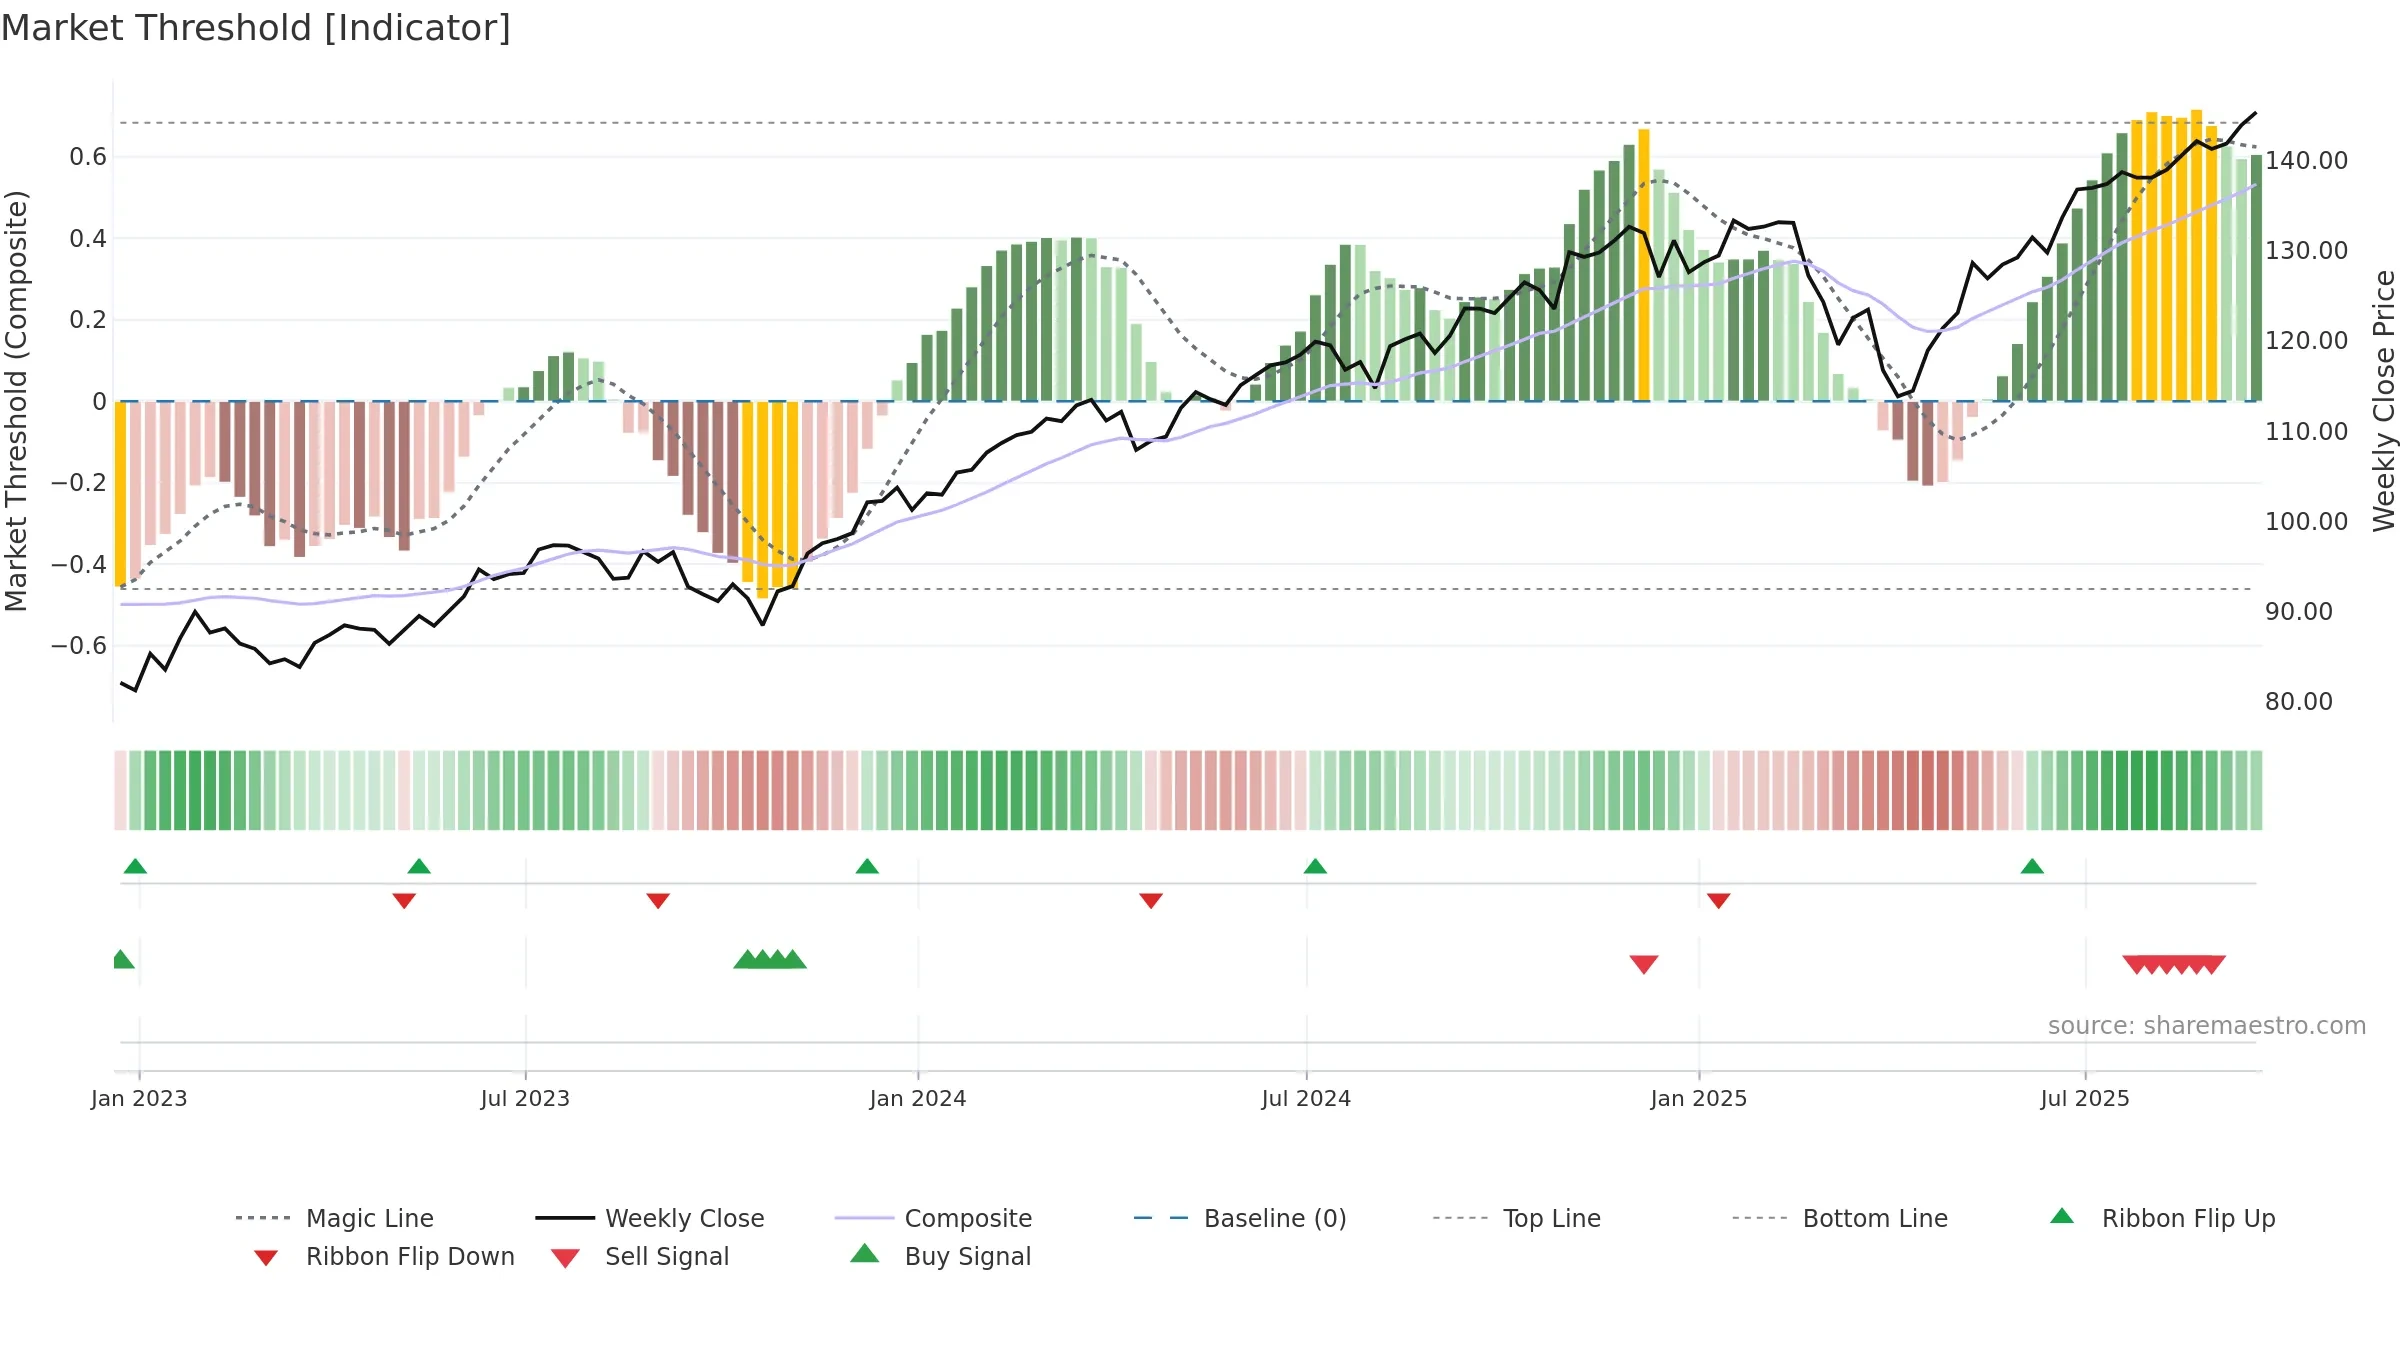Click the Ribbon Flip Down marker after Jul 2023
Image resolution: width=2400 pixels, height=1350 pixels.
click(658, 901)
